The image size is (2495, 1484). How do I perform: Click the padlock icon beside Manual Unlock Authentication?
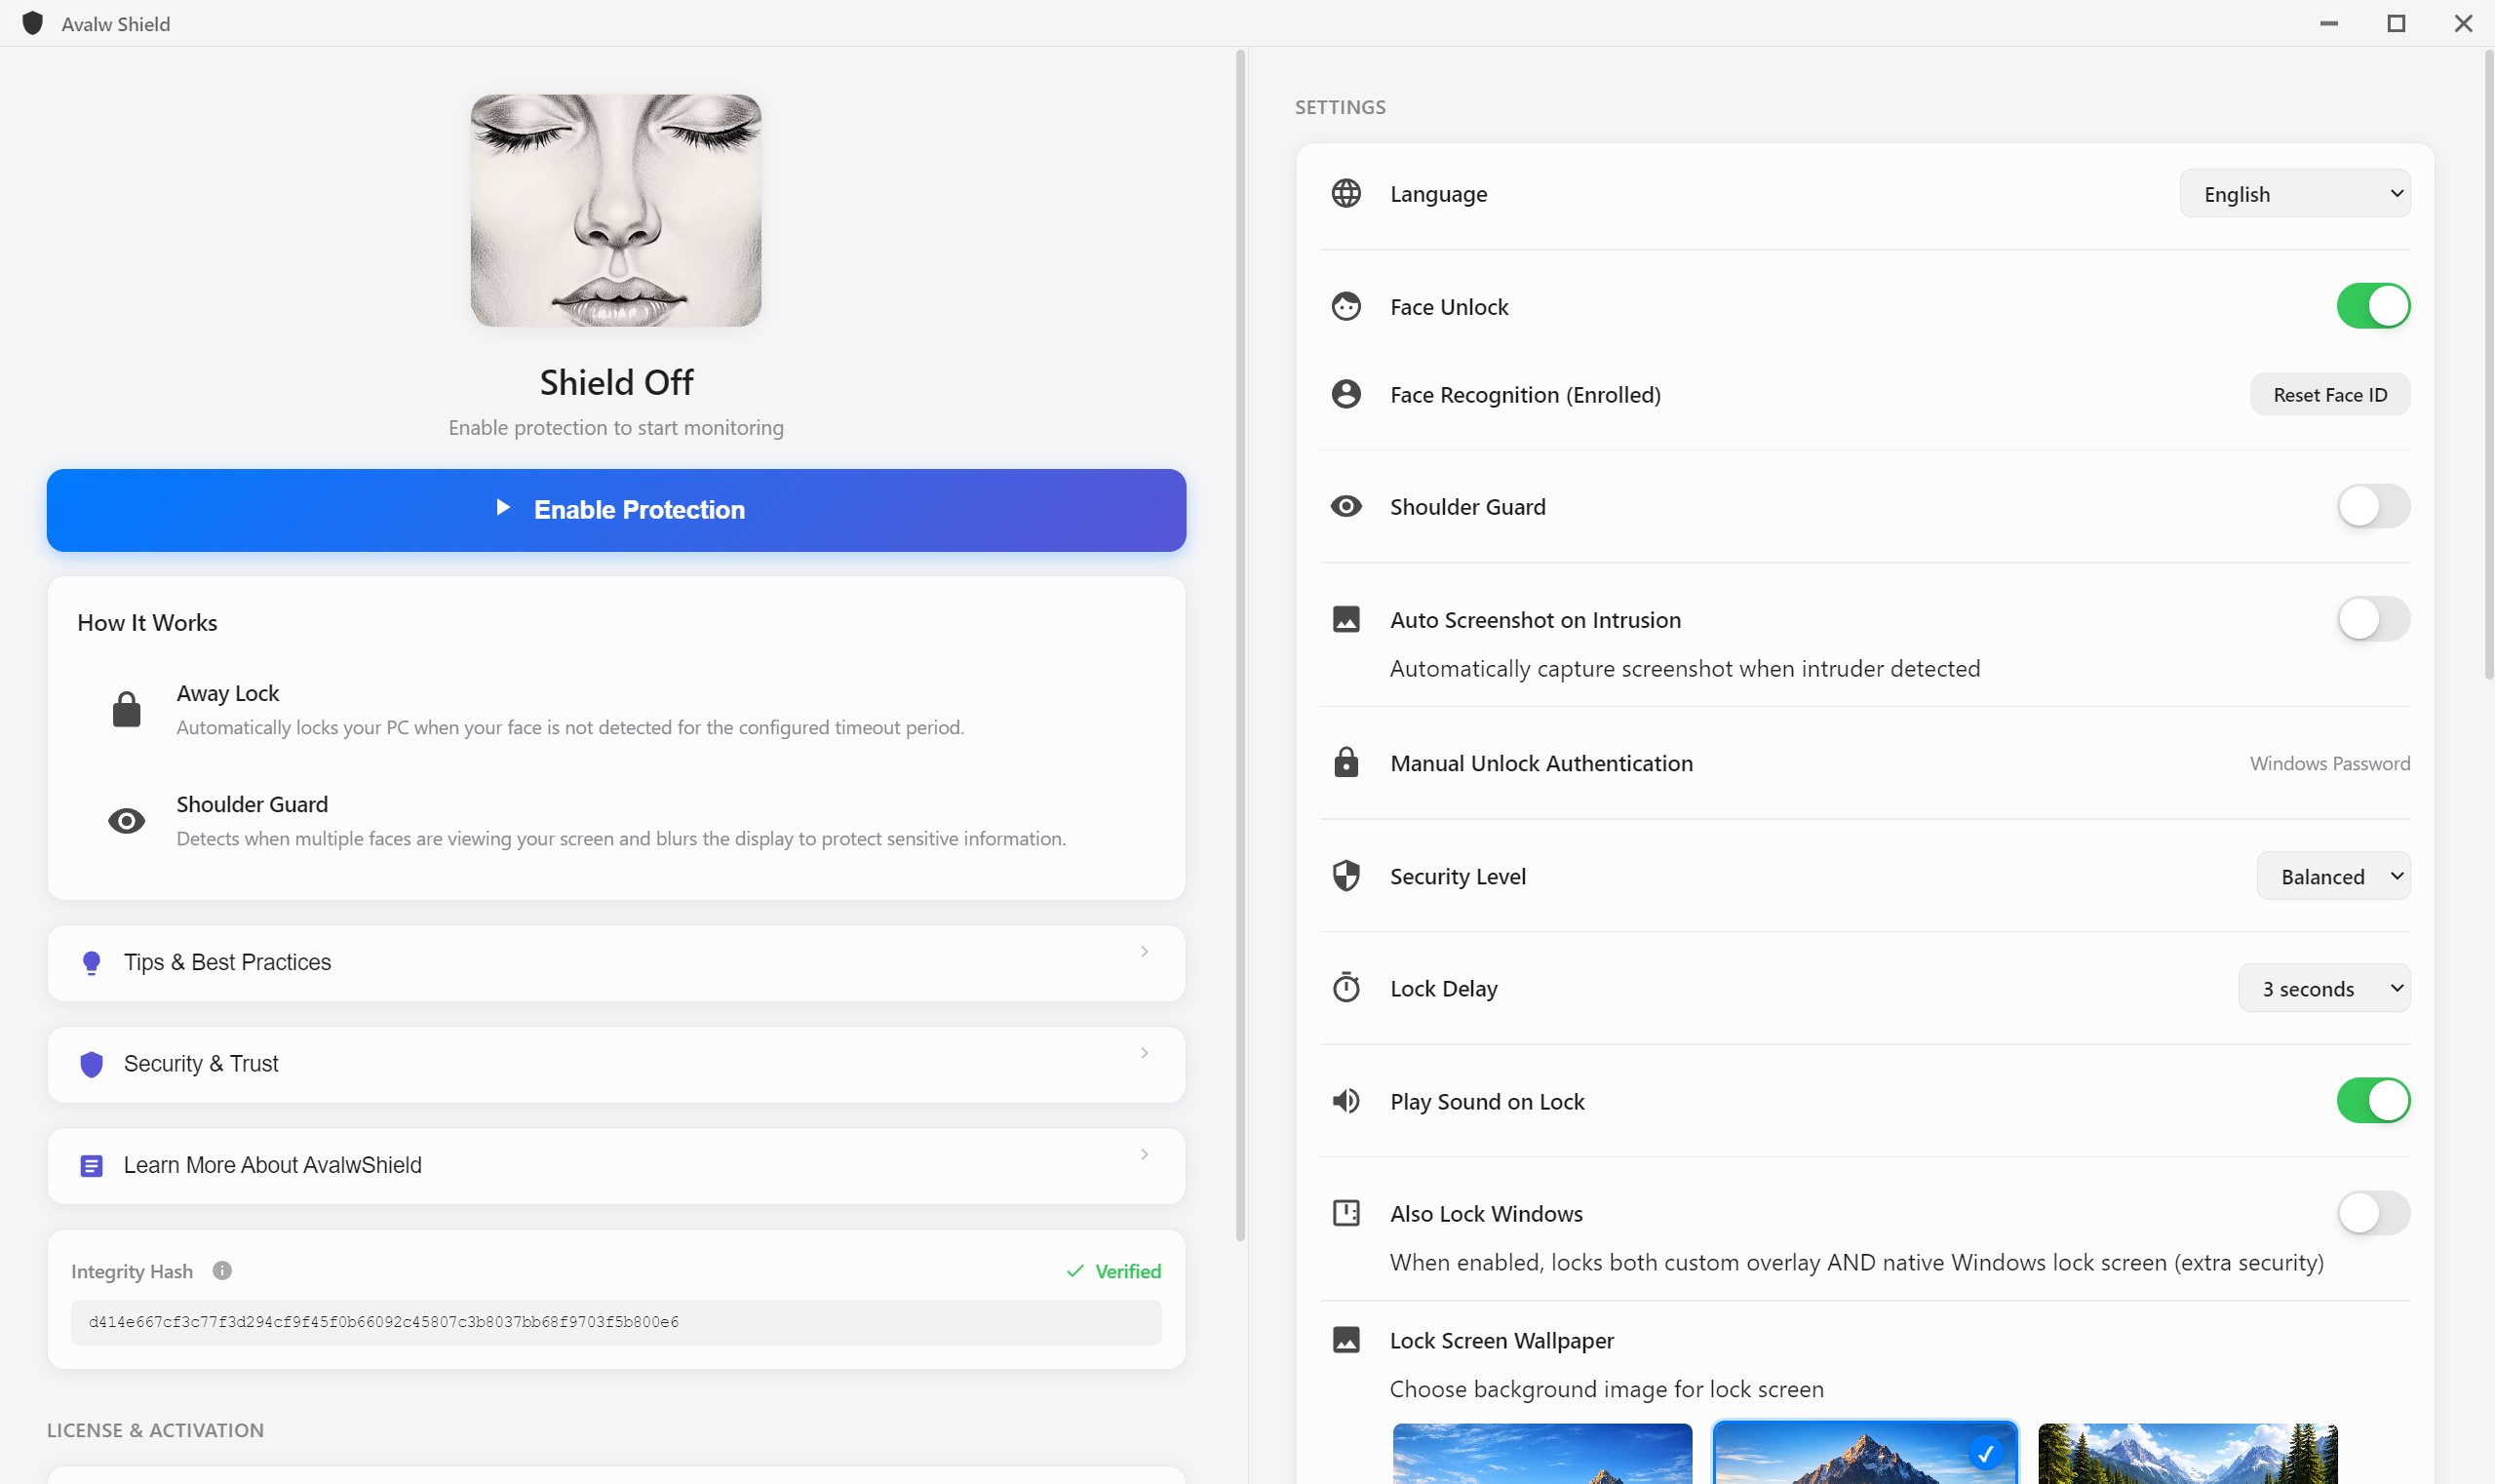(1346, 763)
